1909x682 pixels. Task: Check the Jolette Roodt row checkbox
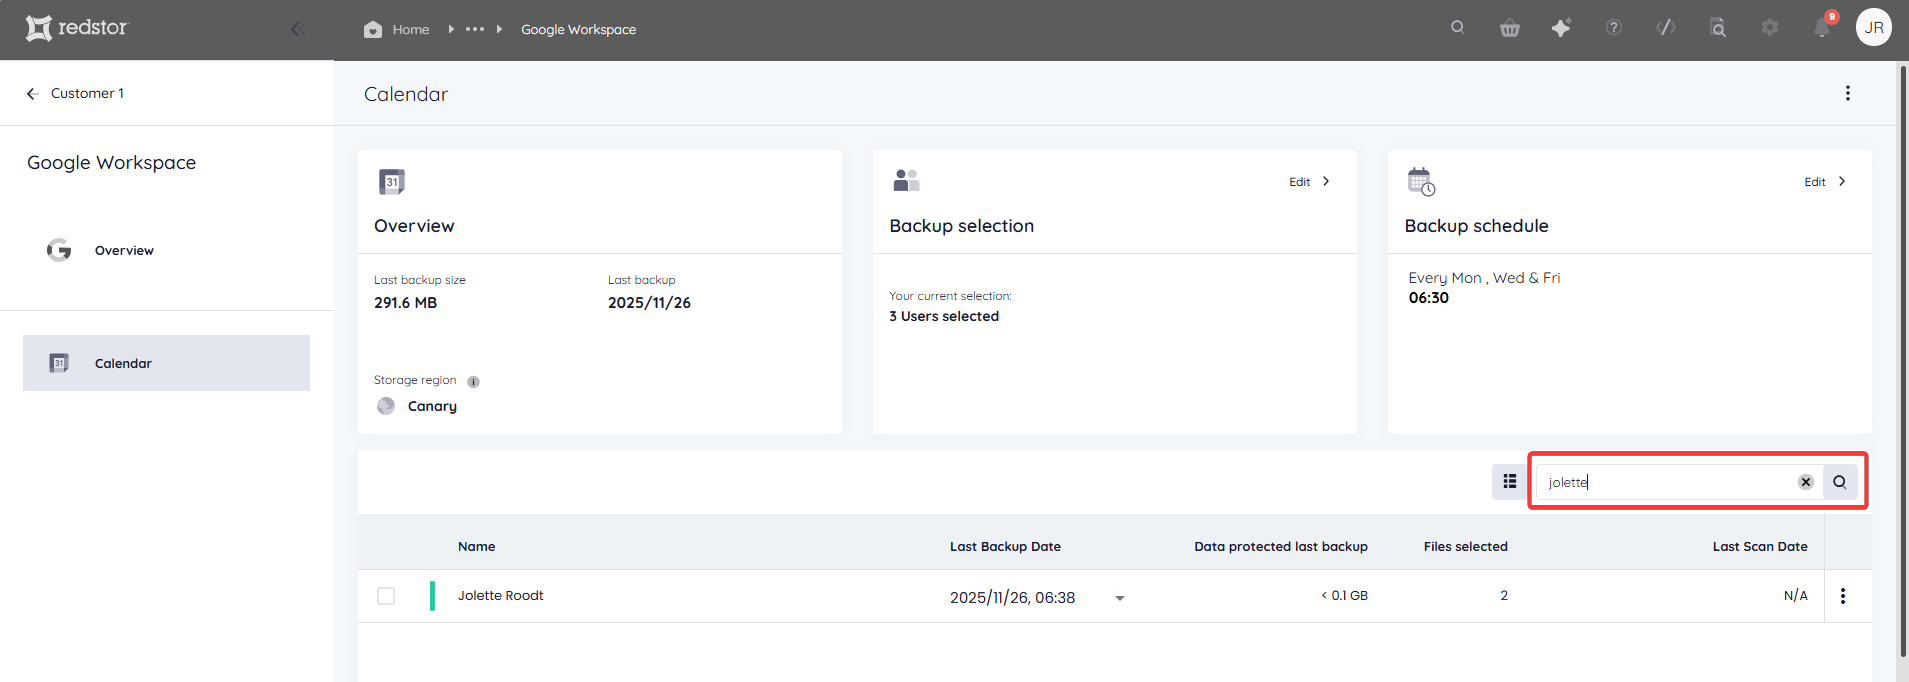[386, 596]
